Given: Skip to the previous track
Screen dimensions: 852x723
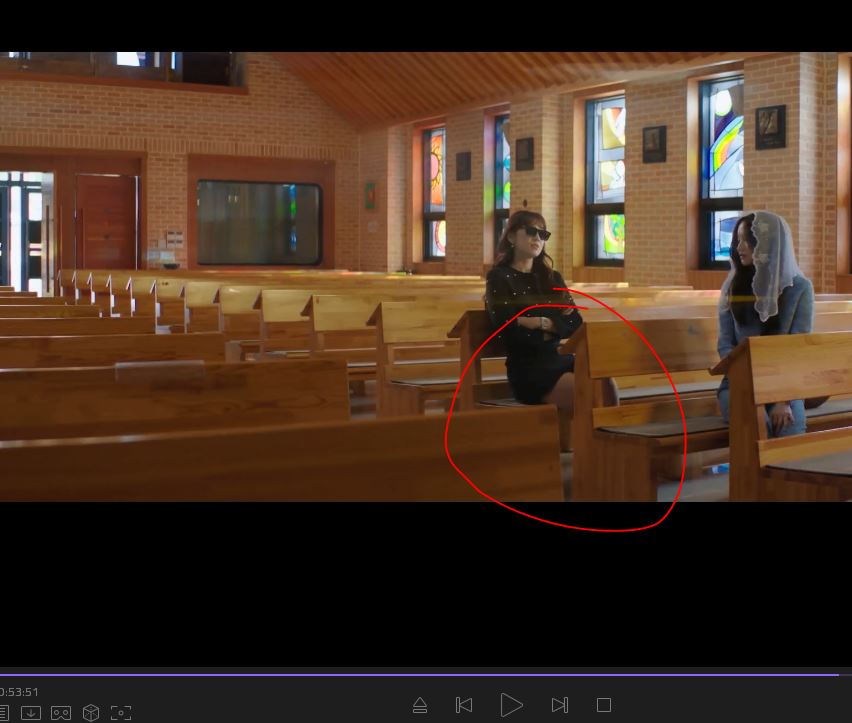Looking at the screenshot, I should click(x=464, y=705).
